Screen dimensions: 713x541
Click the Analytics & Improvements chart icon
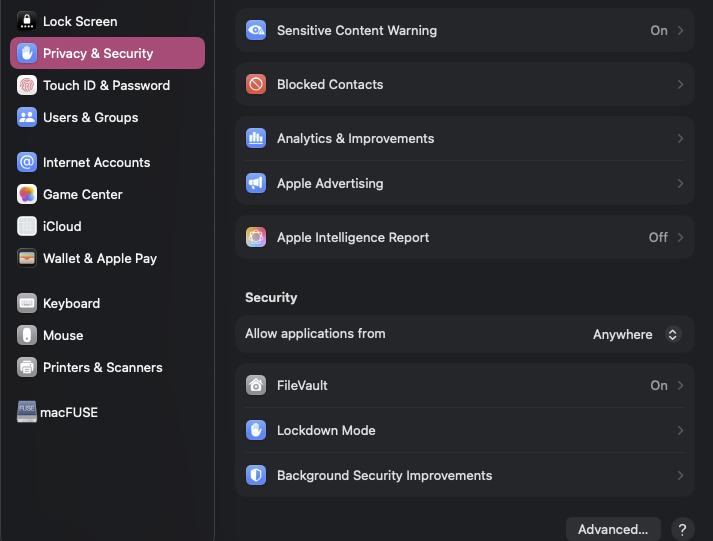tap(256, 138)
